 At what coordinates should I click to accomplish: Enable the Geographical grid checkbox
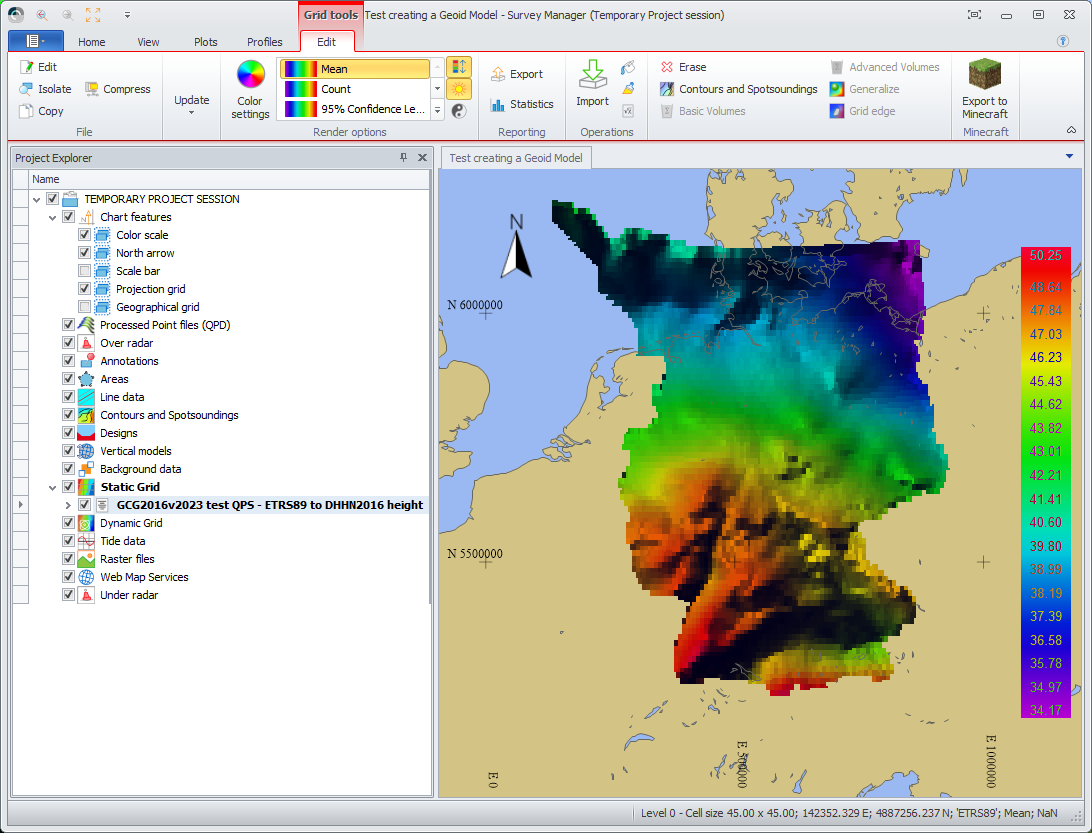[x=85, y=307]
